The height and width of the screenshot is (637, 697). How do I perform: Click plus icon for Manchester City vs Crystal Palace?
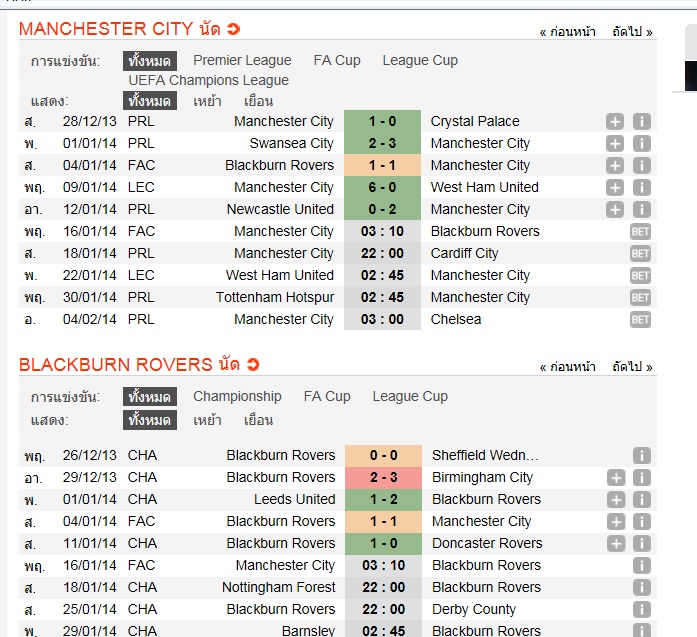(615, 121)
